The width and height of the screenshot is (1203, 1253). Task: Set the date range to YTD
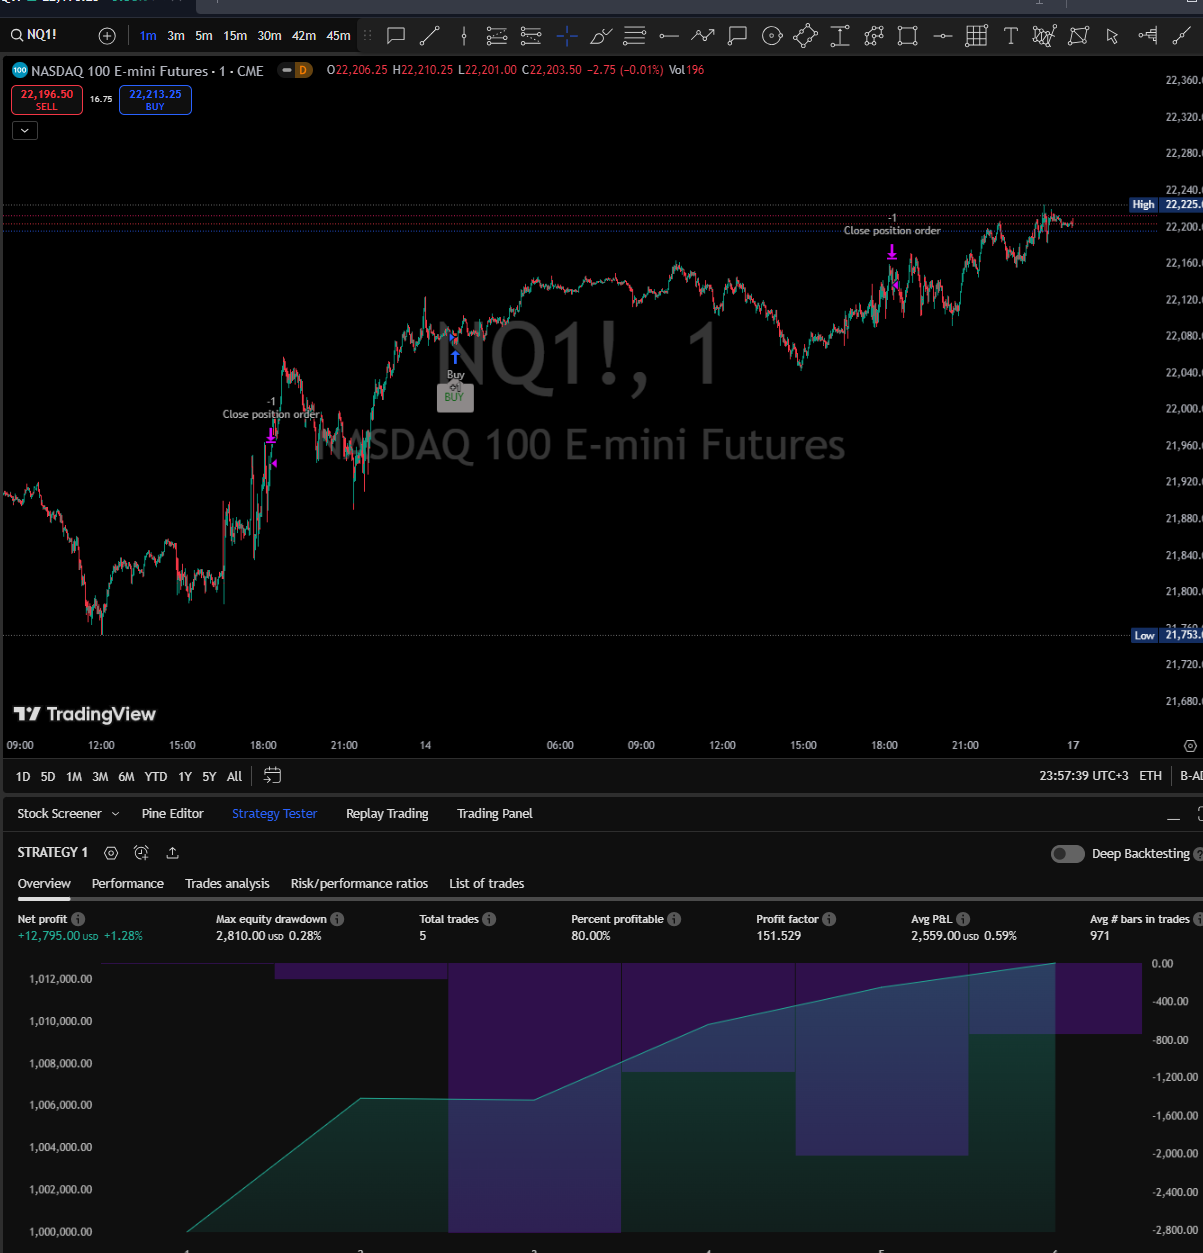[x=156, y=776]
